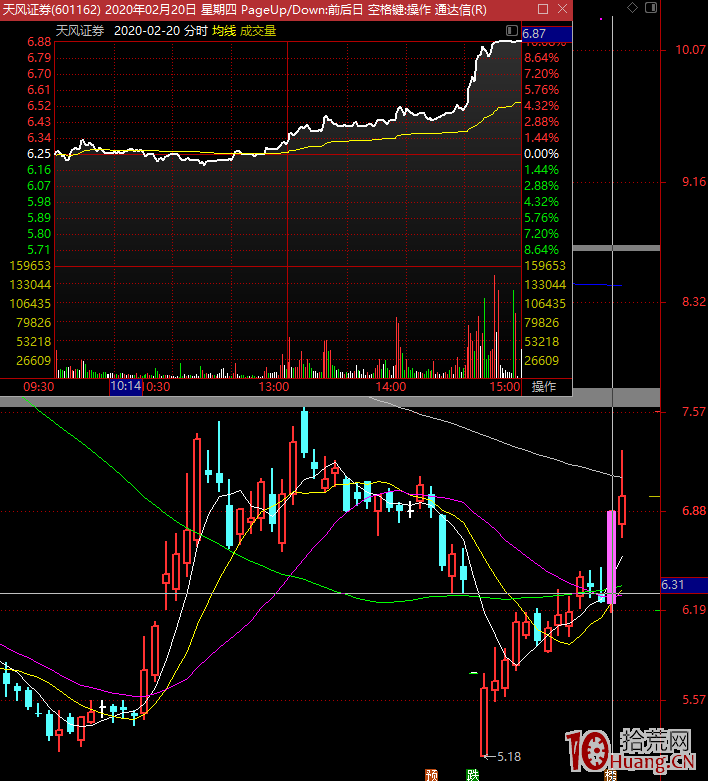Viewport: 708px width, 781px height.
Task: Maximize the 天风证券 intraday popup window
Action: tap(543, 9)
